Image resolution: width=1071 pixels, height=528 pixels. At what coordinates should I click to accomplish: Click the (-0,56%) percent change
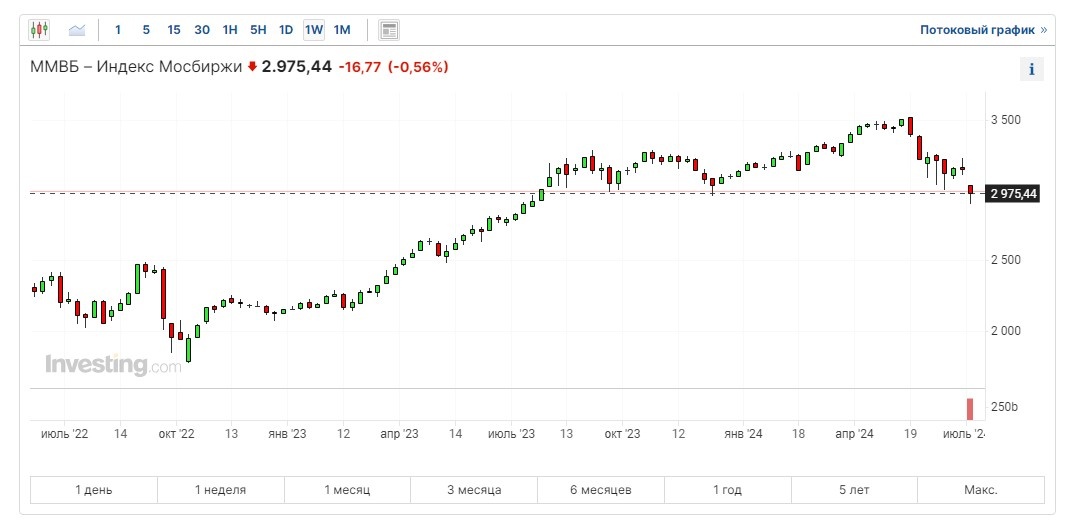click(x=418, y=67)
